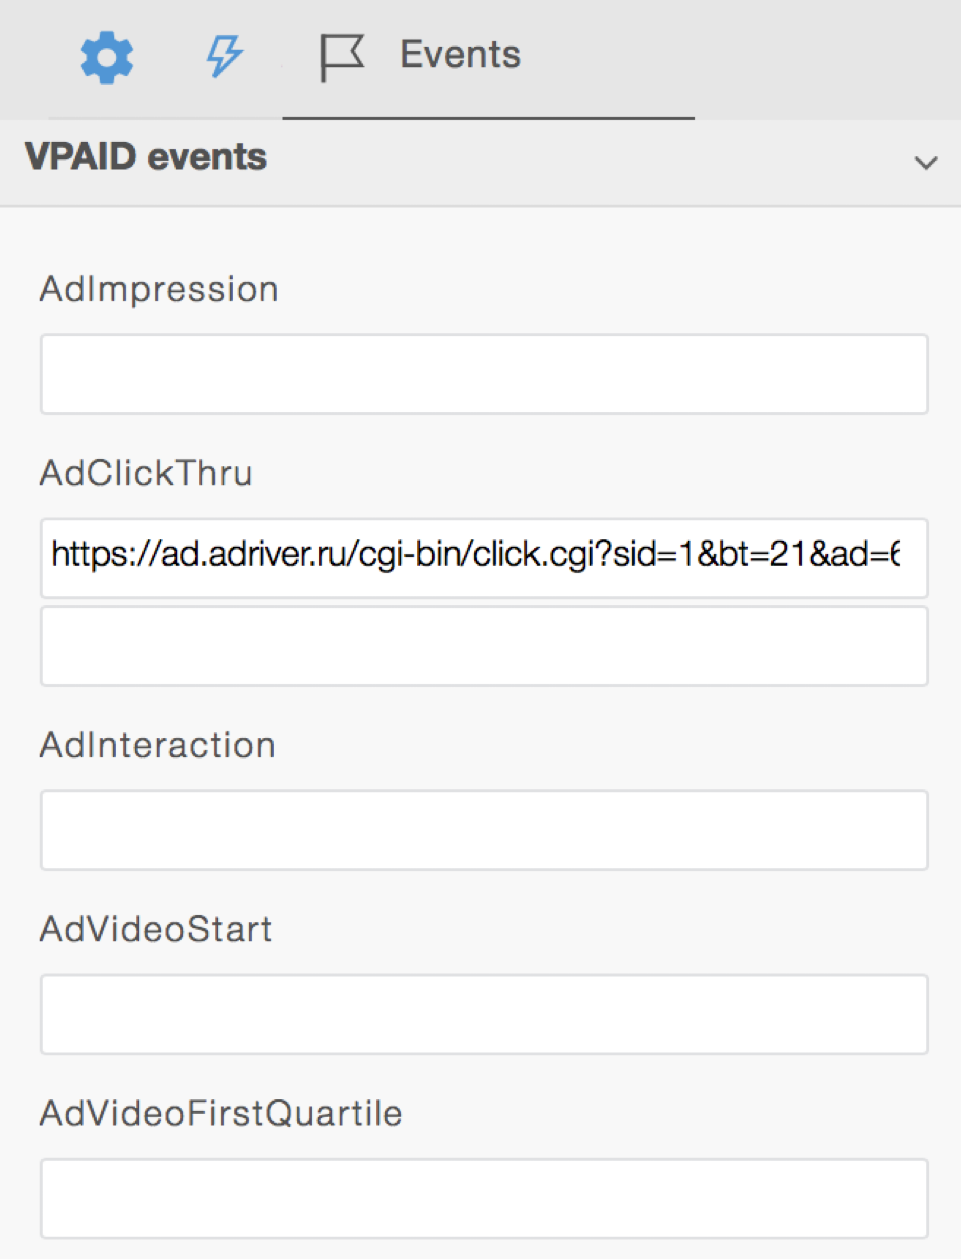Click the underline indicator beneath Events tab
This screenshot has width=962, height=1260.
click(488, 118)
